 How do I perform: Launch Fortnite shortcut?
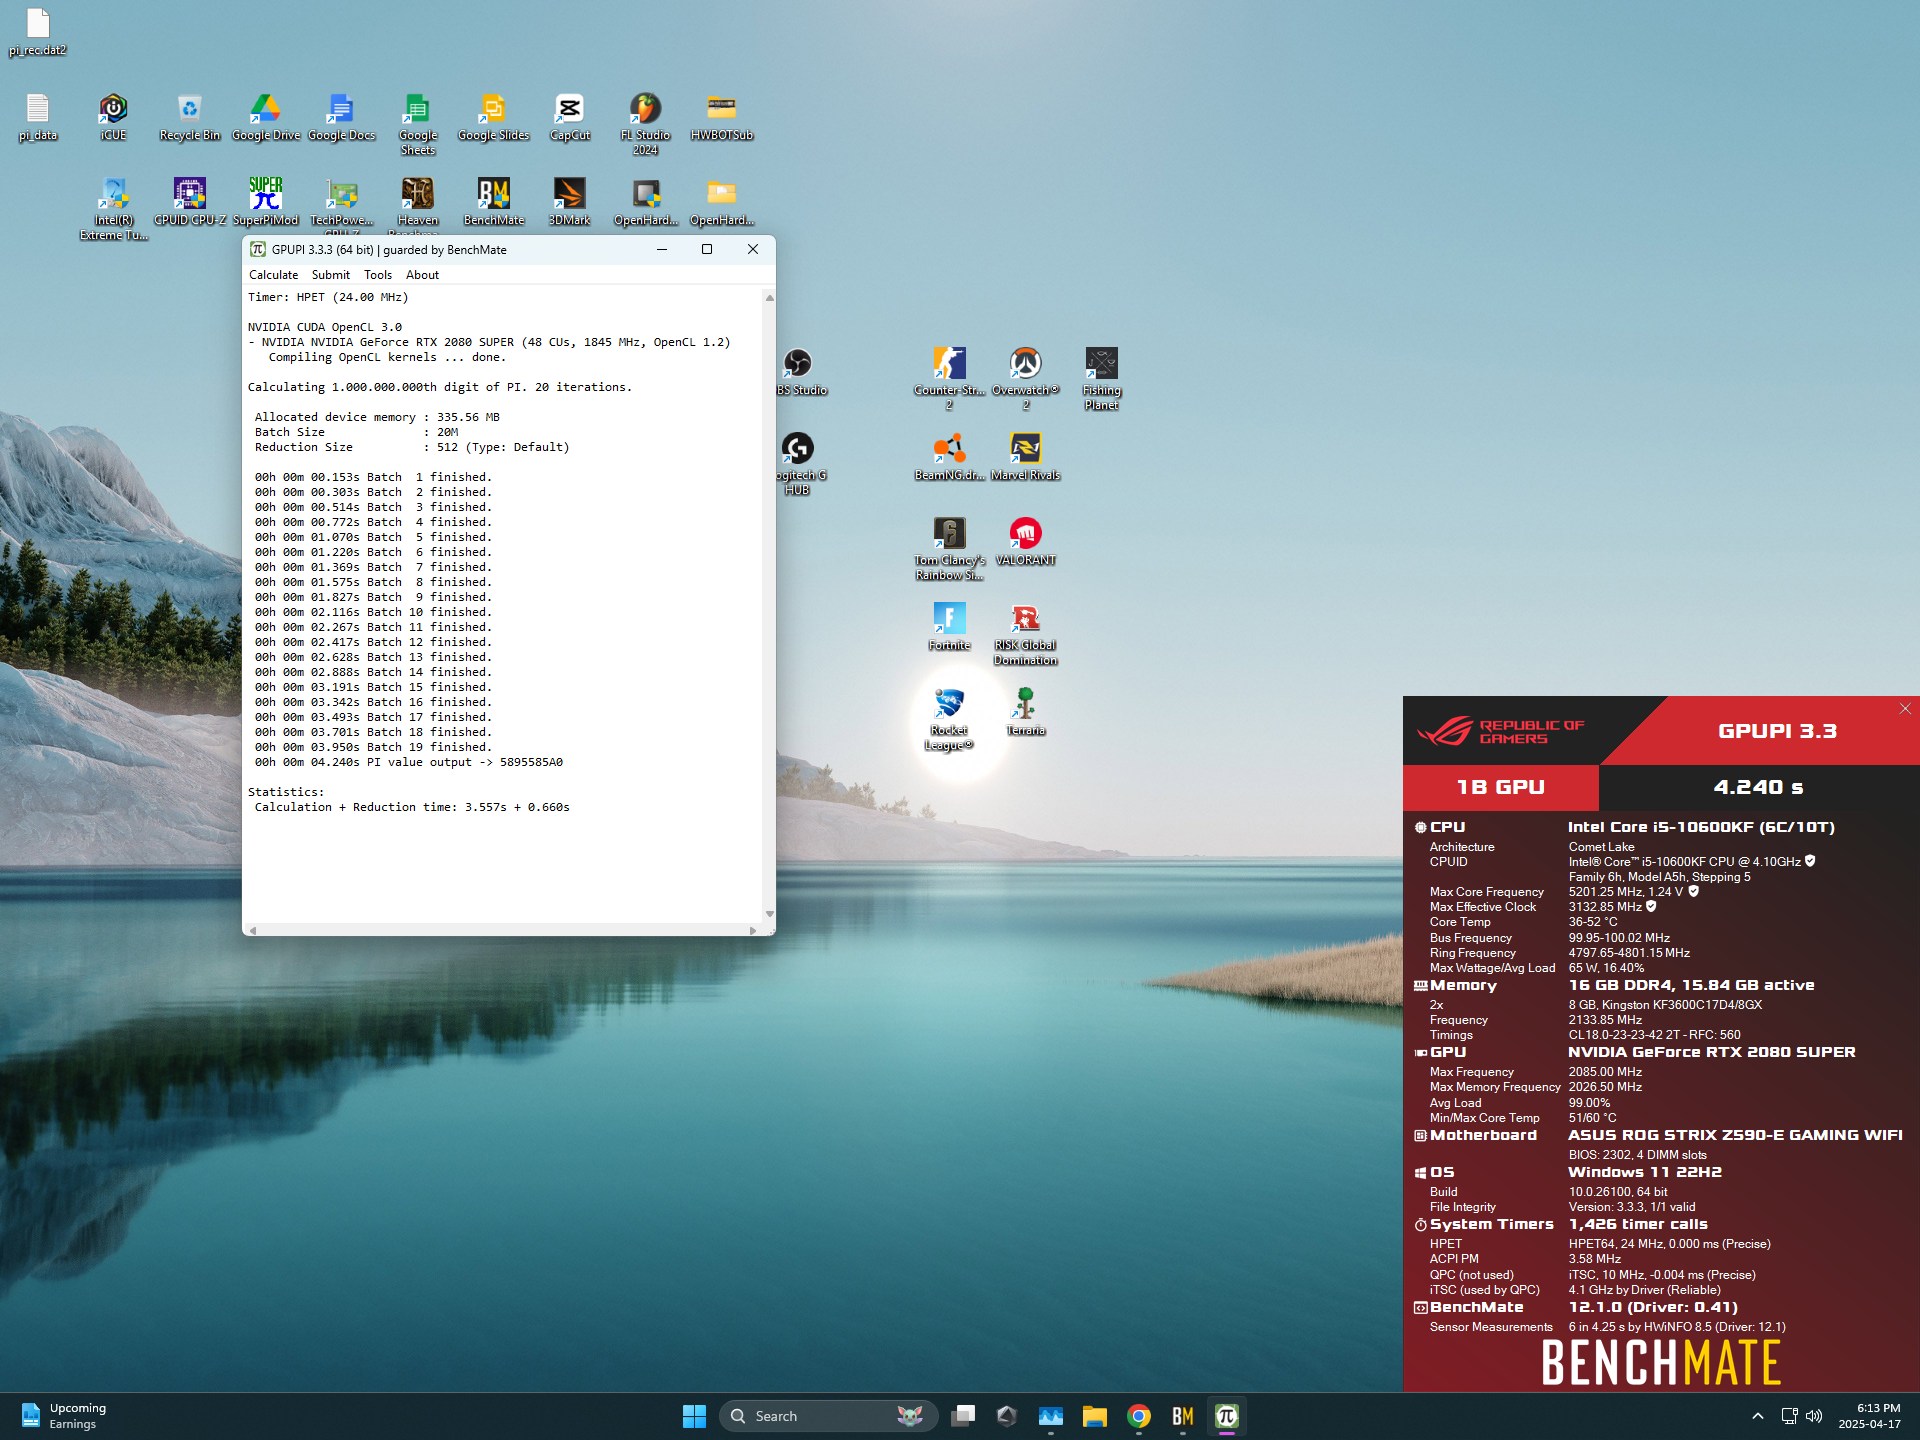pyautogui.click(x=949, y=627)
